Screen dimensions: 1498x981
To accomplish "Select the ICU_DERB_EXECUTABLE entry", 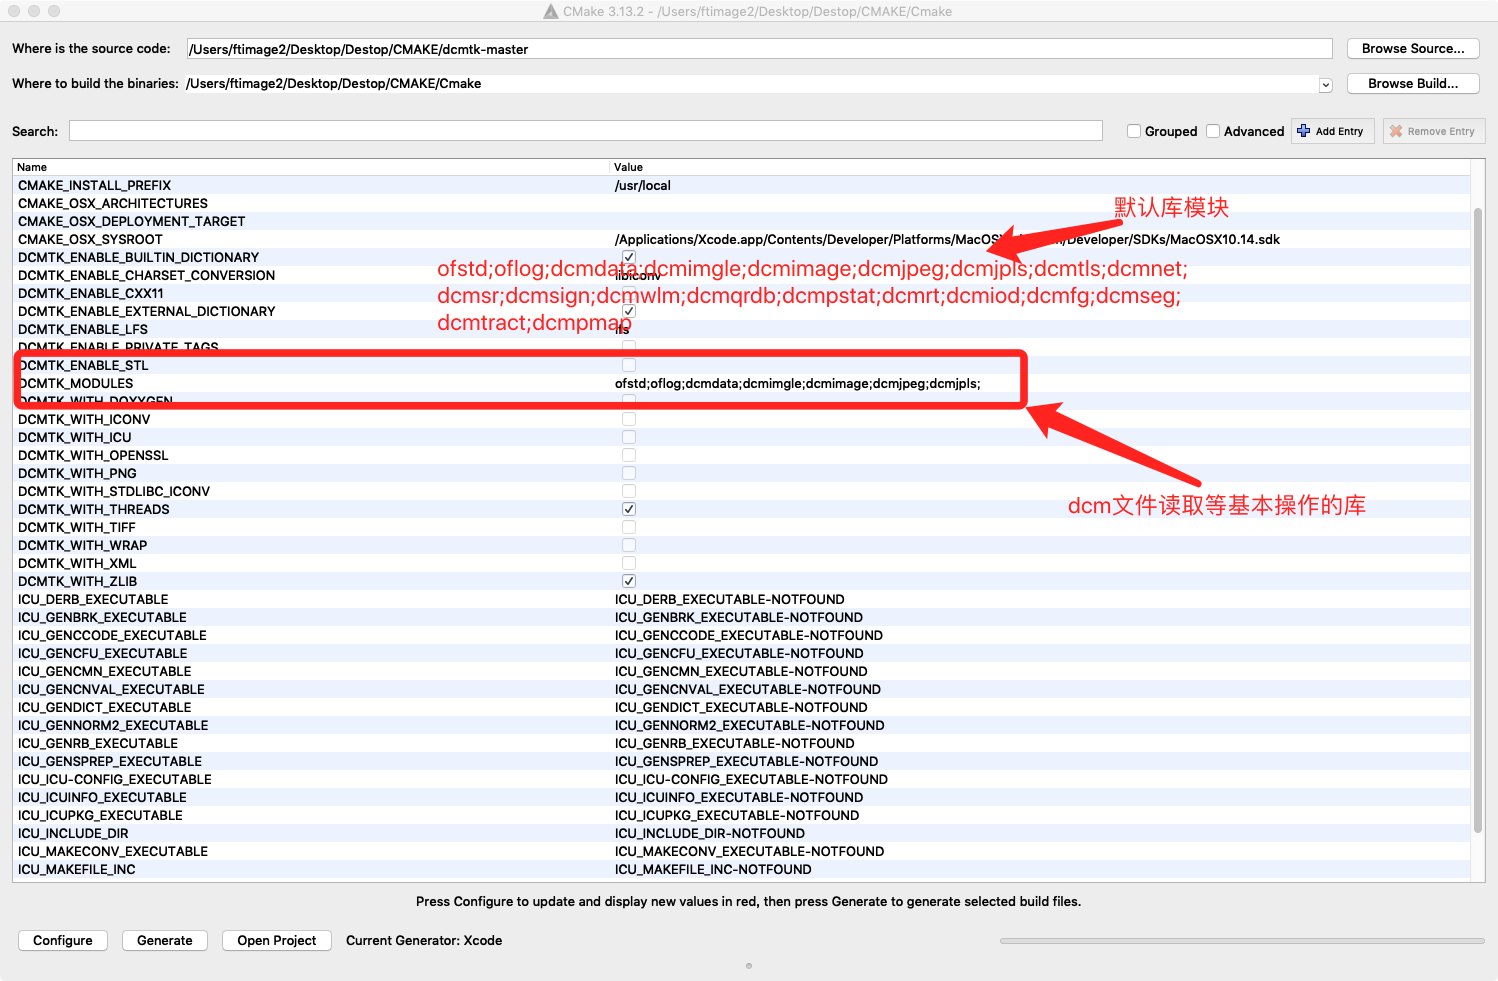I will 93,599.
